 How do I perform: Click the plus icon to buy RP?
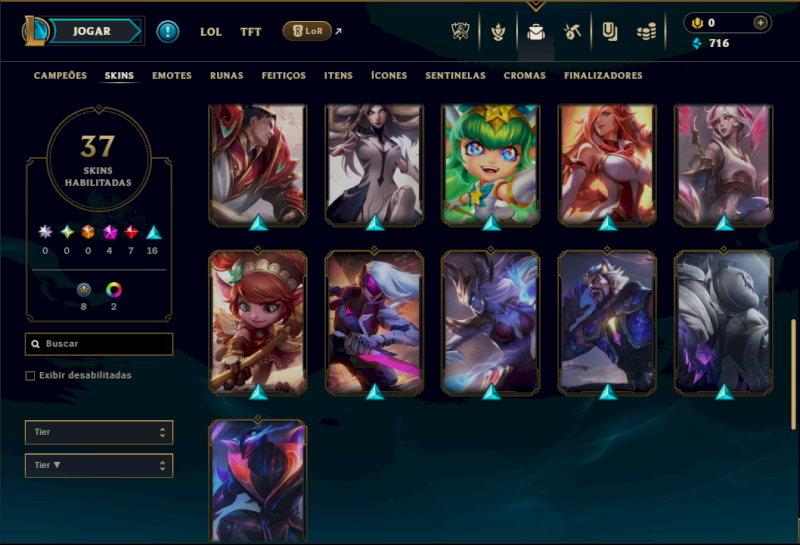[x=760, y=23]
